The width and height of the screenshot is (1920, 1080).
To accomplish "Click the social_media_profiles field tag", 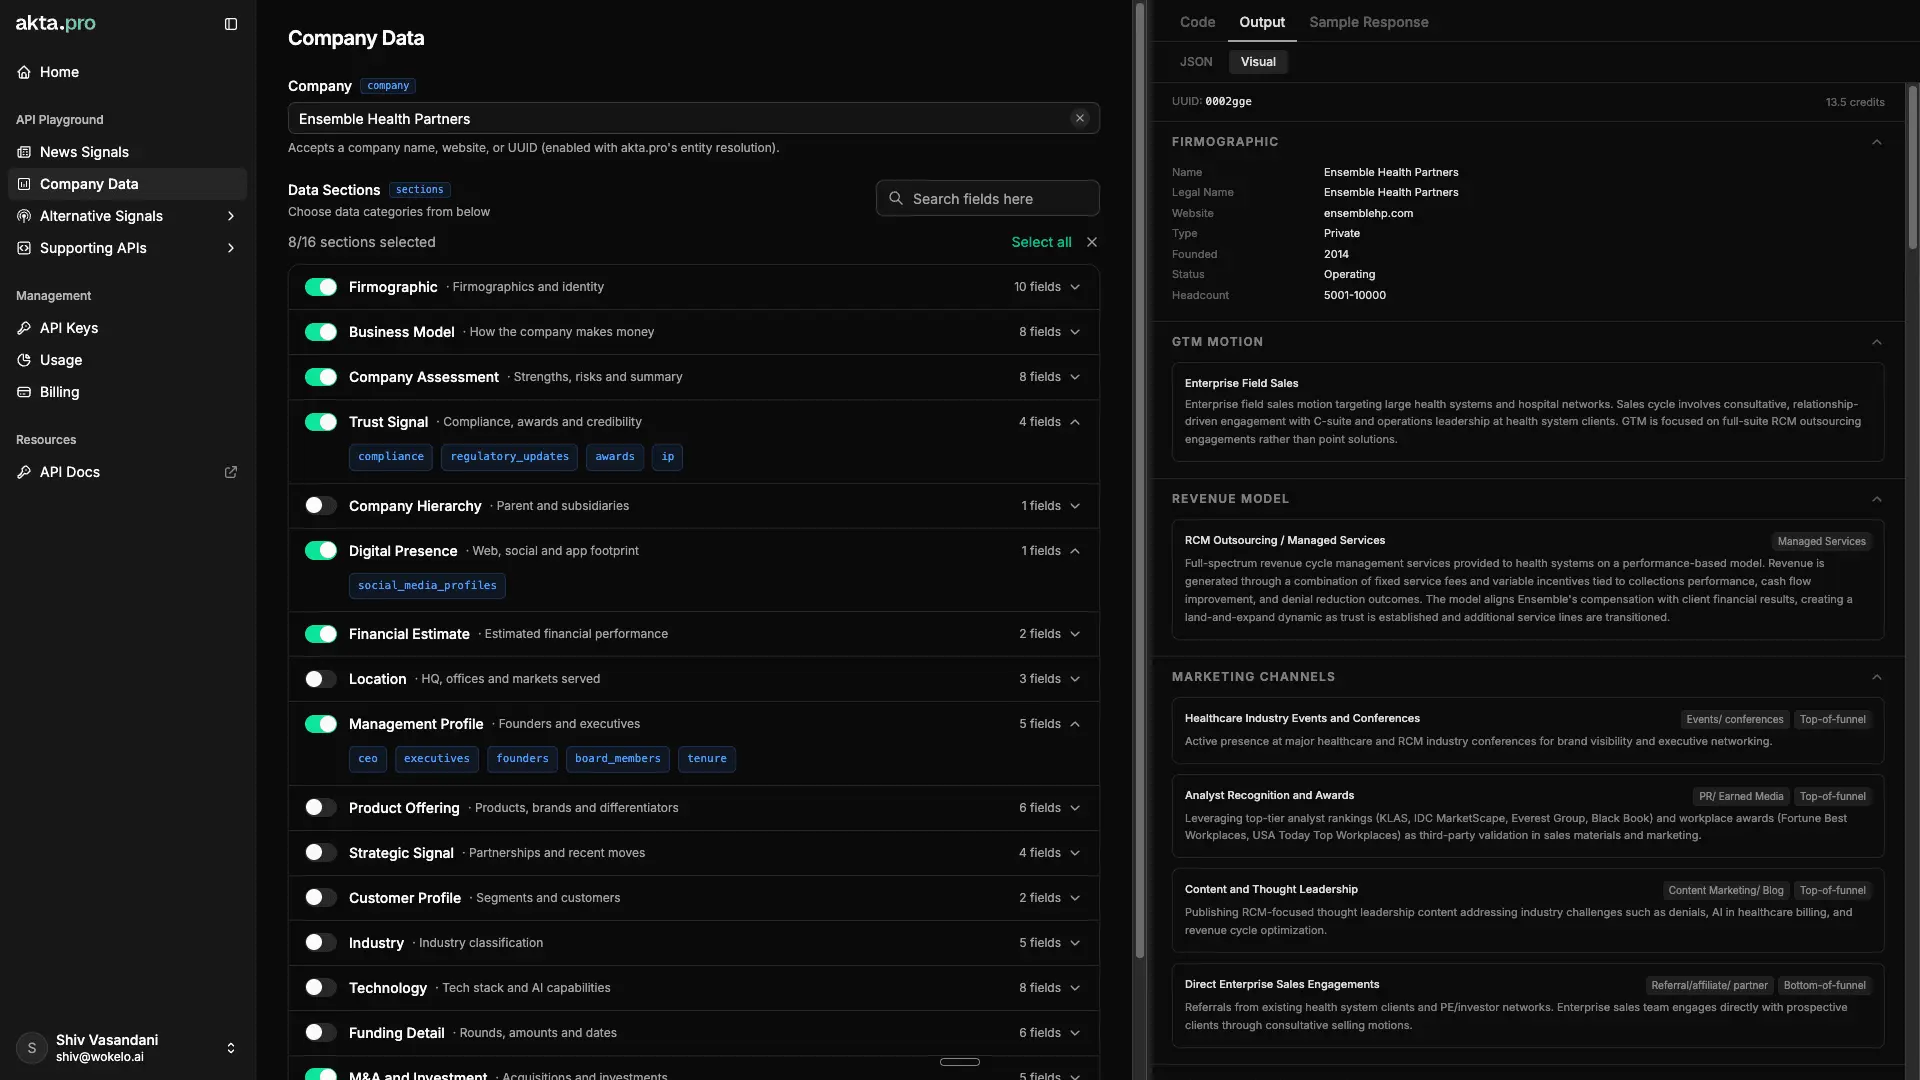I will pyautogui.click(x=427, y=586).
